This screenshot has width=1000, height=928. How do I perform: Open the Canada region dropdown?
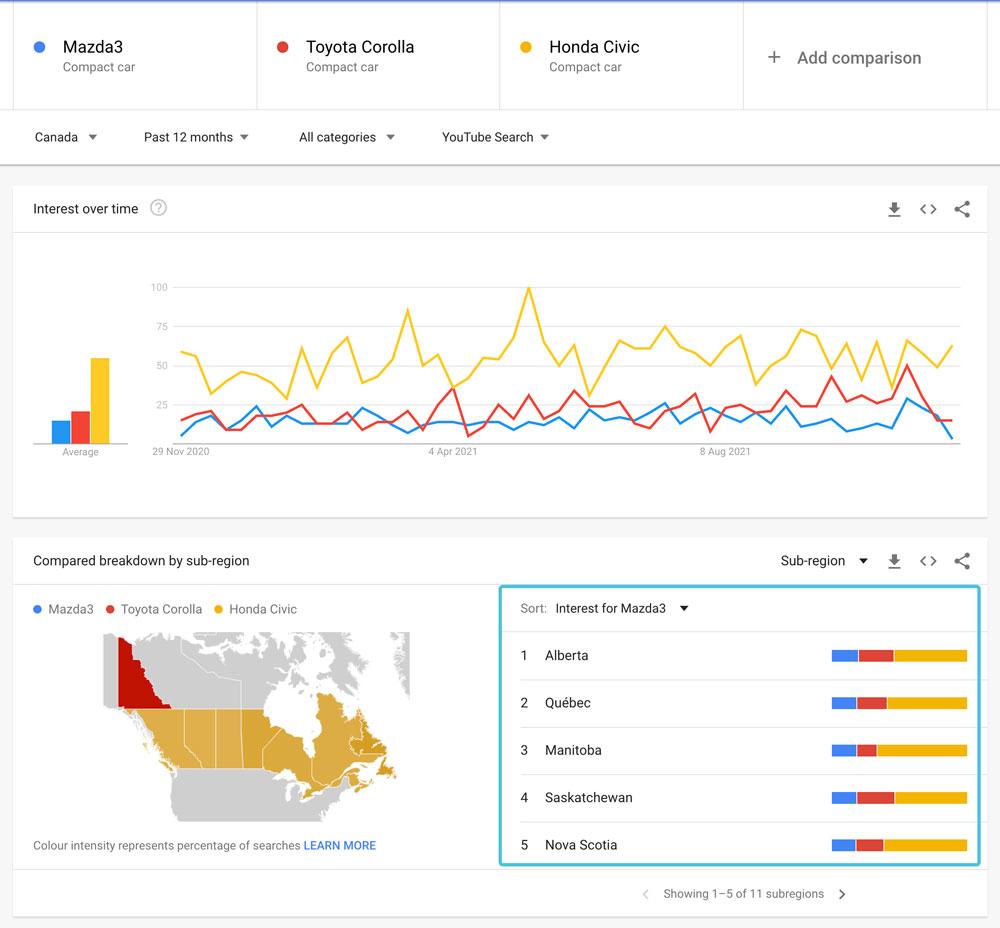pyautogui.click(x=66, y=137)
